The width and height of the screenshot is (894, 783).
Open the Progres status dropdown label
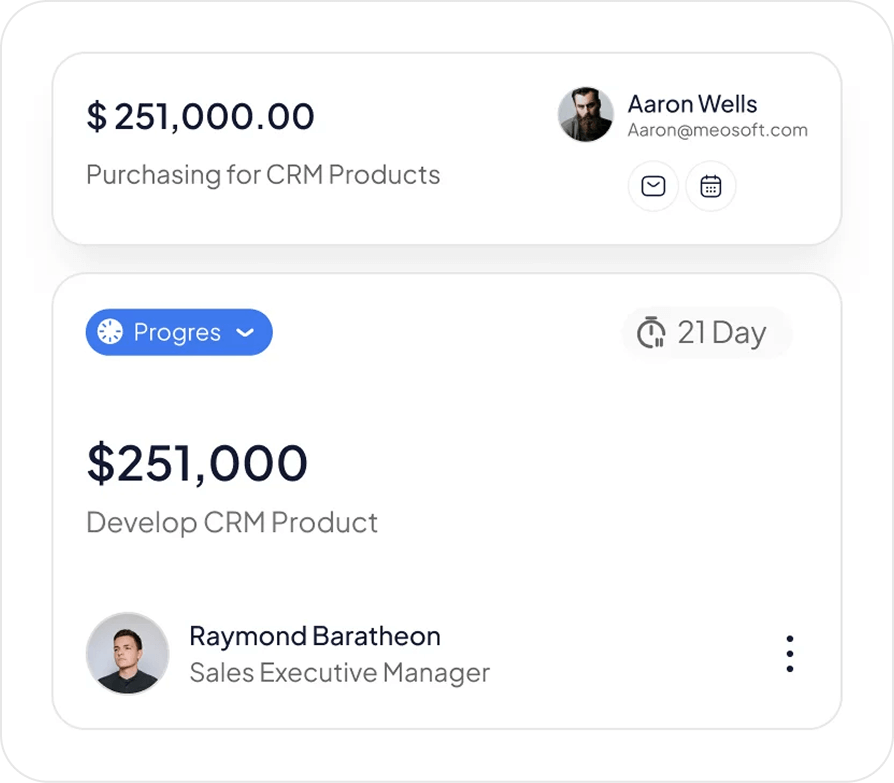tap(177, 332)
